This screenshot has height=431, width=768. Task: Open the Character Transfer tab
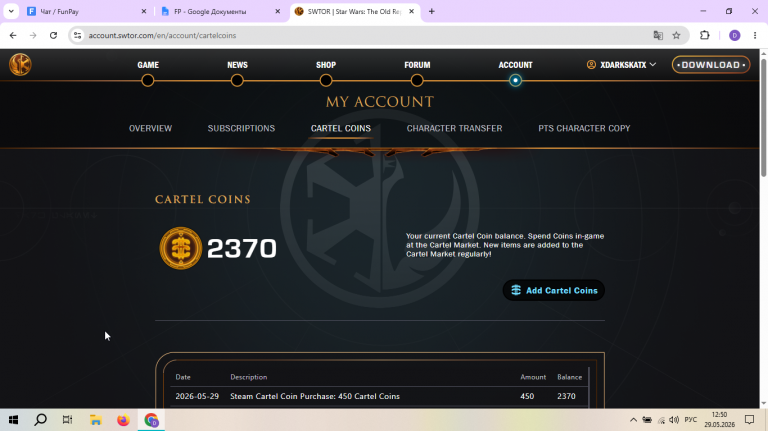[x=454, y=128]
